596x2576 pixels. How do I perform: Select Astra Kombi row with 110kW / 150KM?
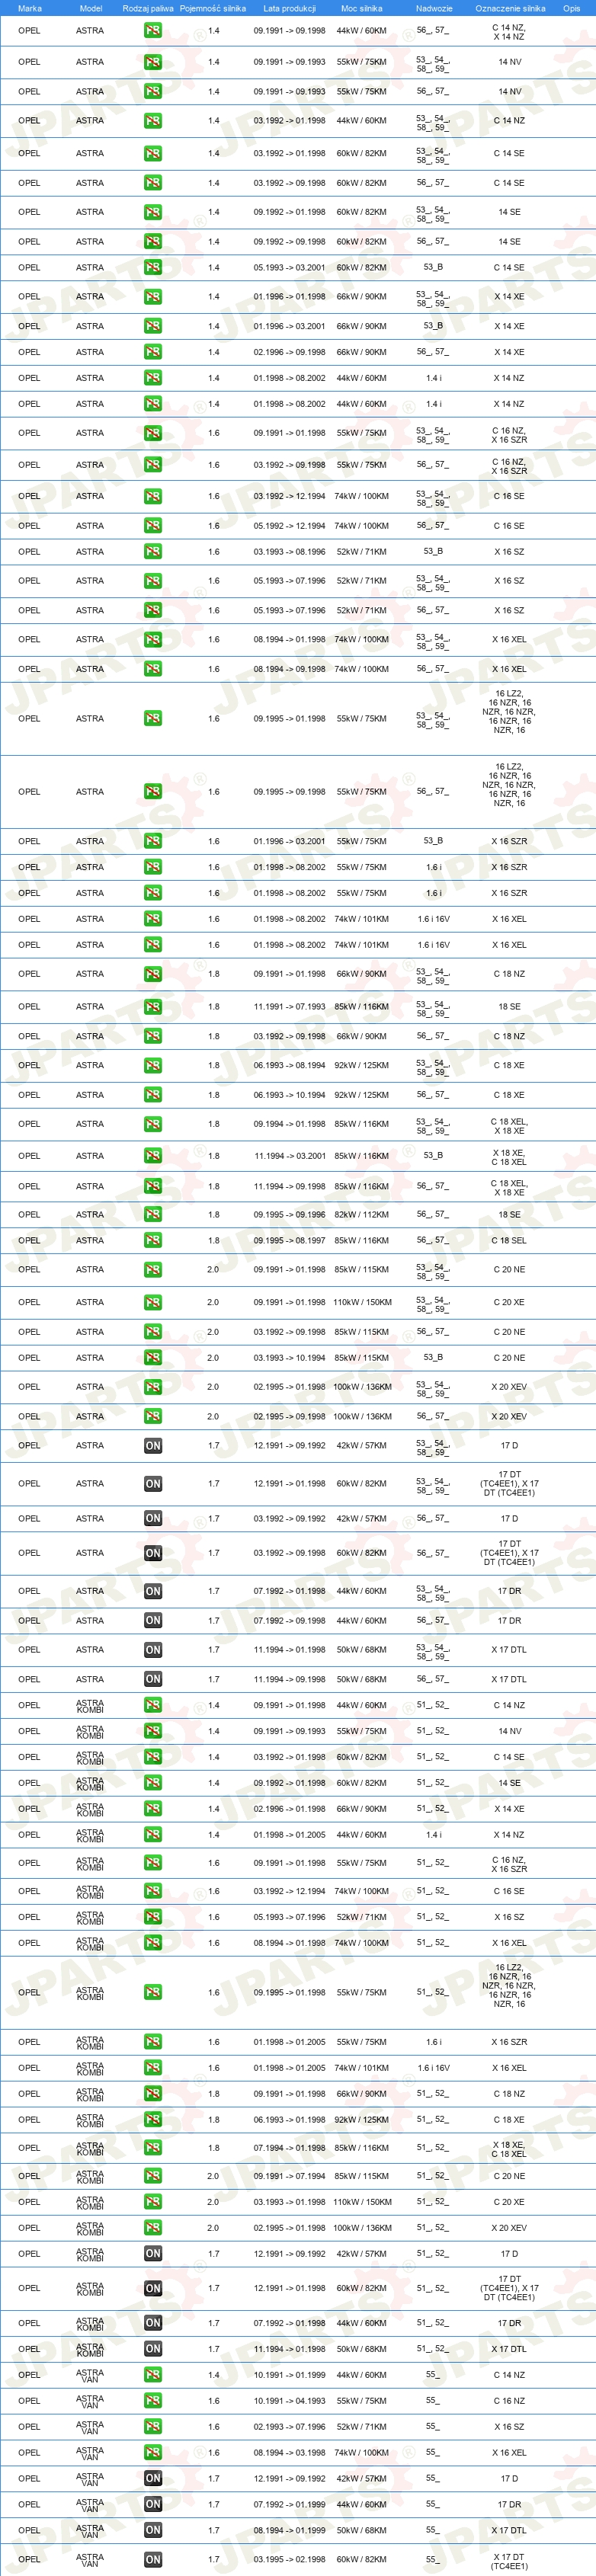298,2202
